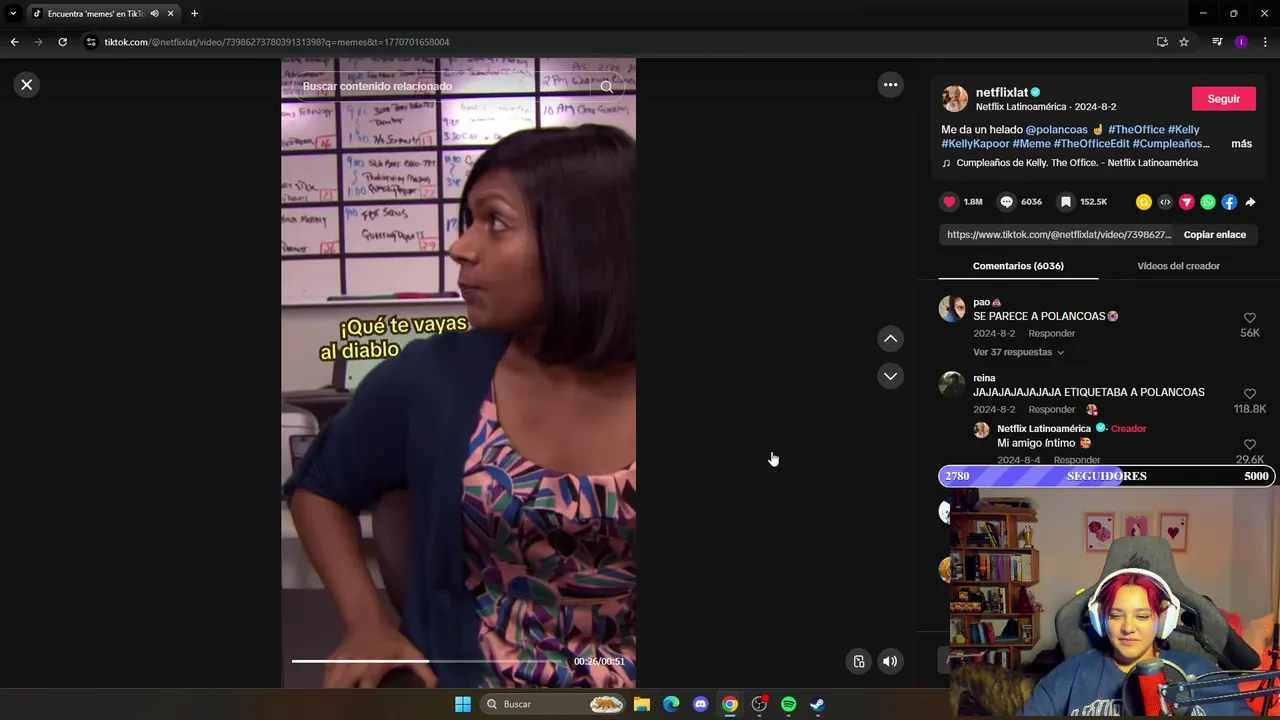
Task: View site information icon in the address bar
Action: pyautogui.click(x=91, y=42)
